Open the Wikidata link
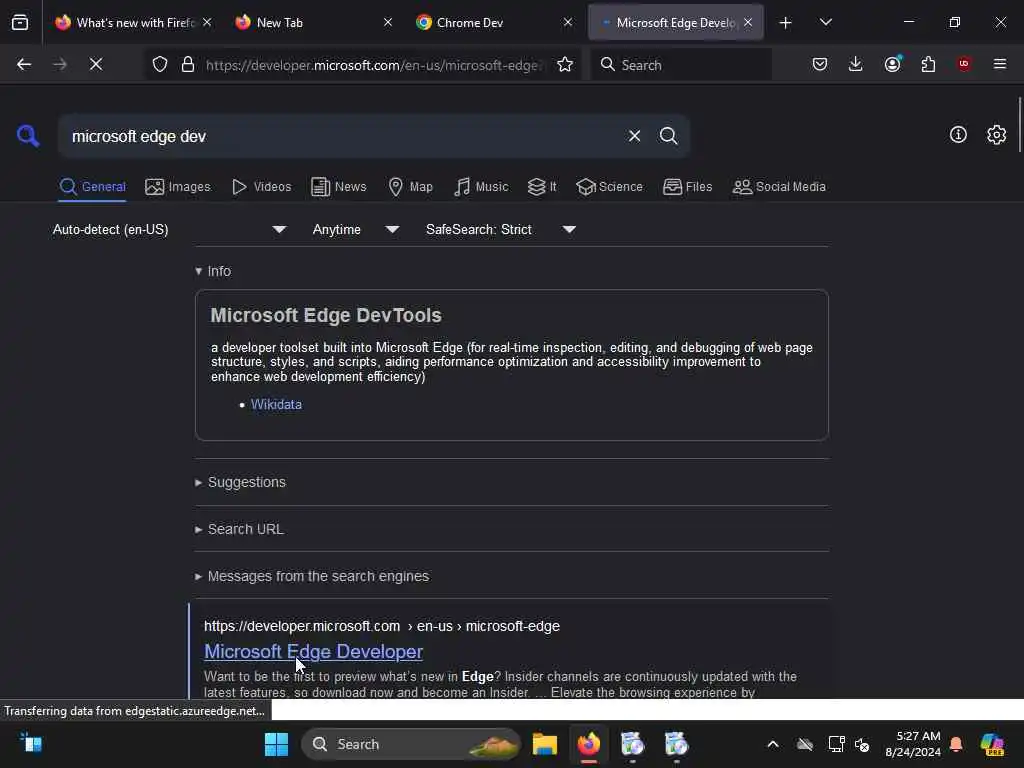This screenshot has height=768, width=1024. pyautogui.click(x=276, y=404)
